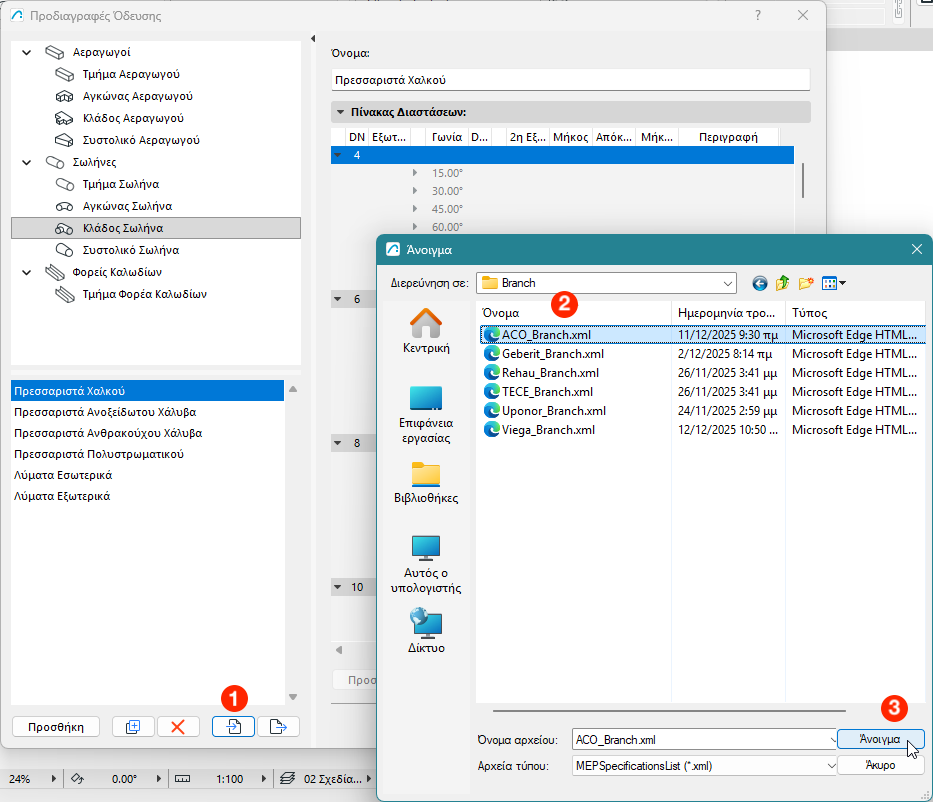Select Πρεσσαριστά Ανθρακούχου Χάλυβα specification
Screen dimensions: 933x802
[x=148, y=433]
